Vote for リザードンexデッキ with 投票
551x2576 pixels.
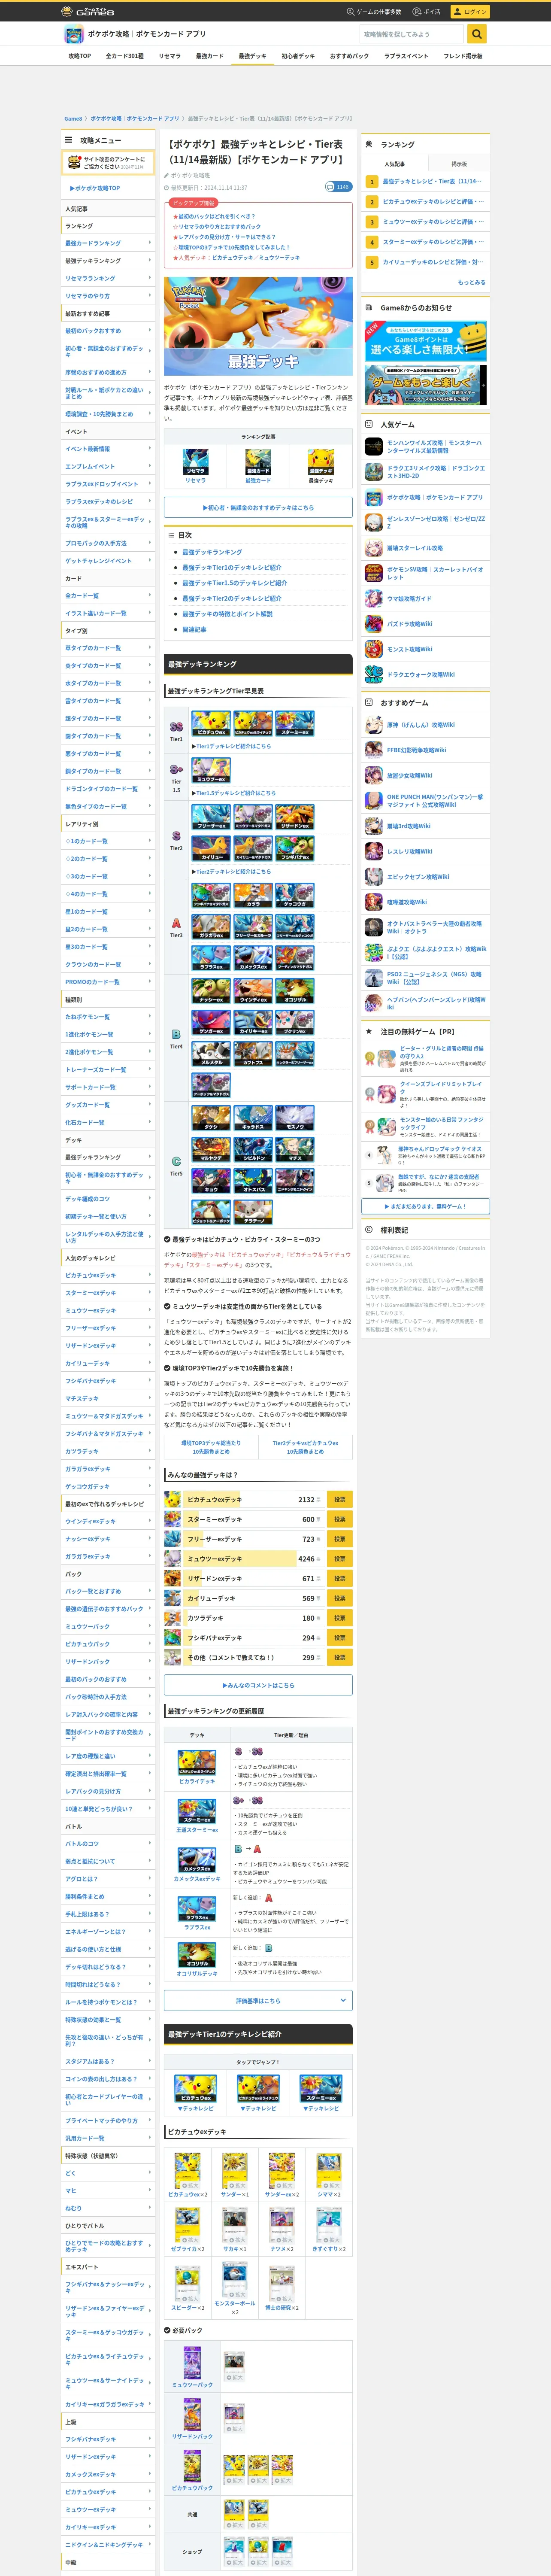pyautogui.click(x=339, y=1578)
